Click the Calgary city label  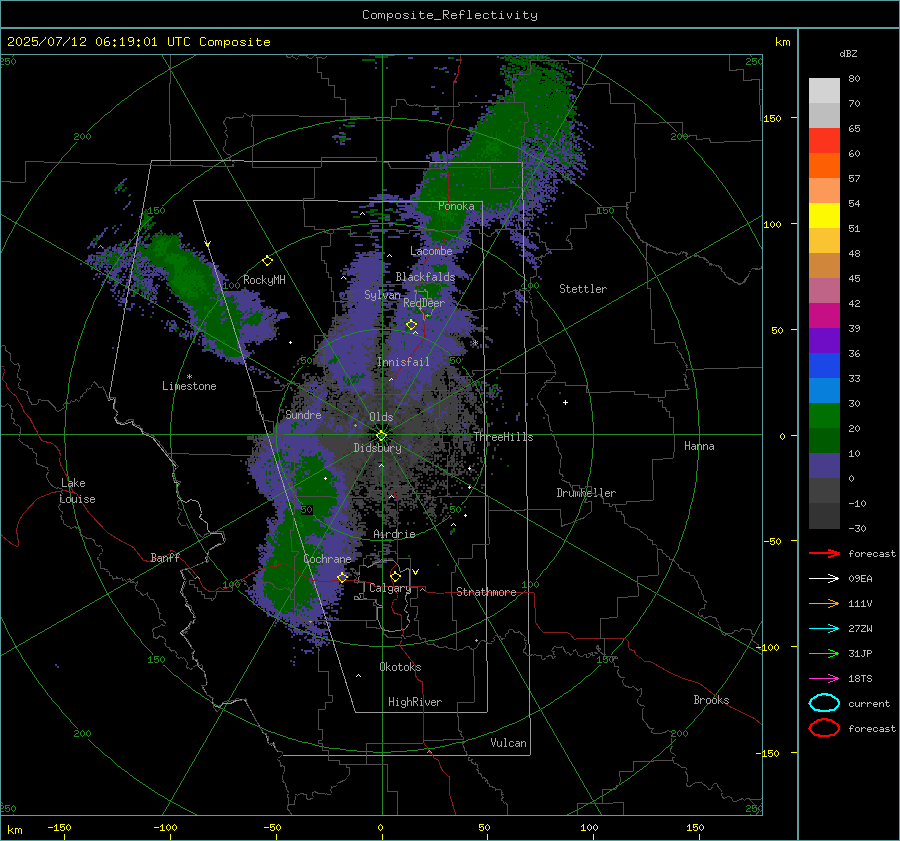tap(390, 588)
